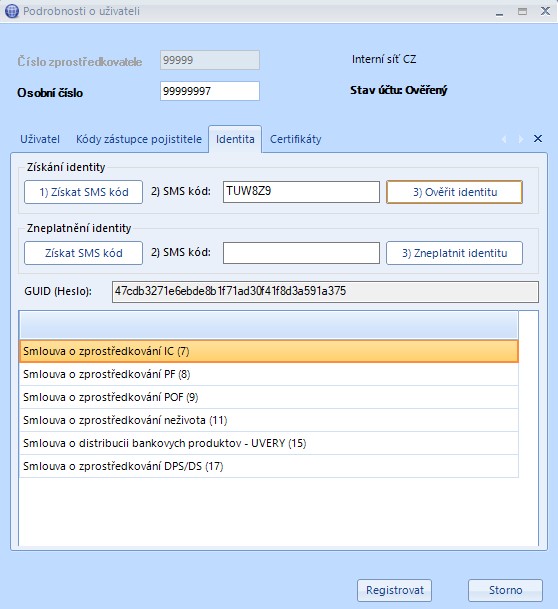Click the 1) Získat SMS kód button
This screenshot has height=609, width=558.
pyautogui.click(x=83, y=192)
